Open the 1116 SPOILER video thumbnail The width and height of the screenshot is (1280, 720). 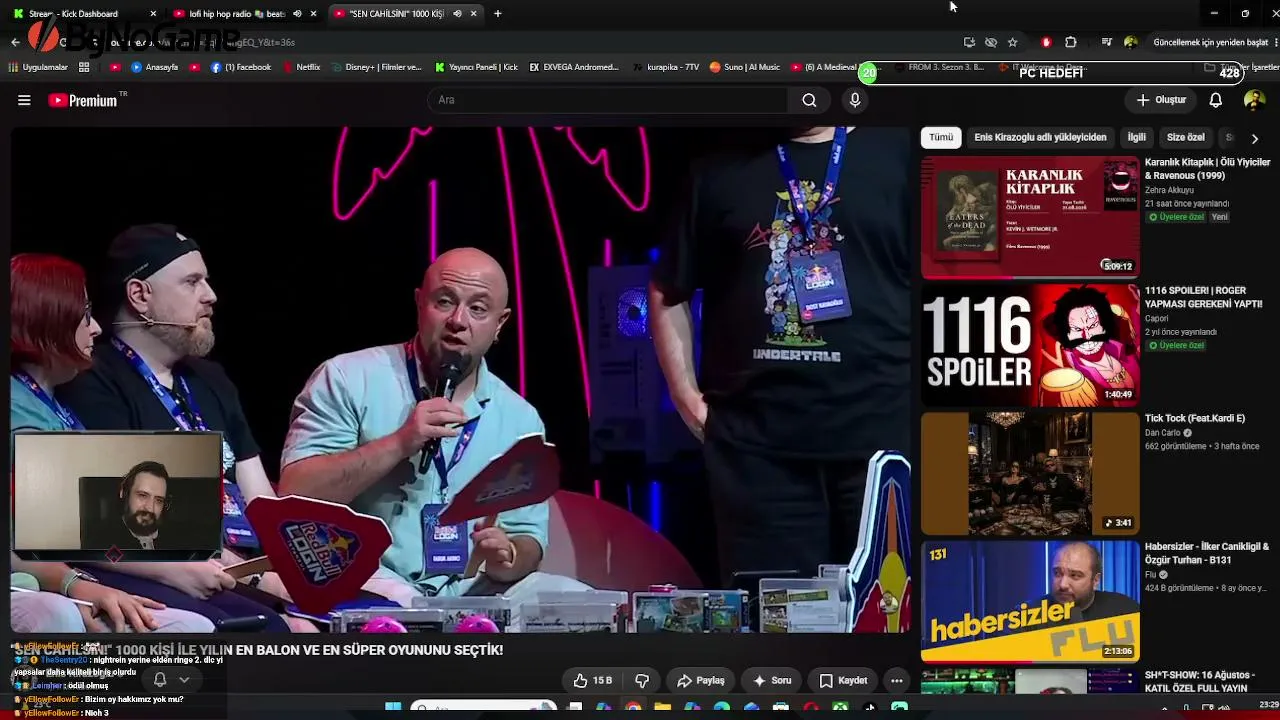pos(1030,345)
